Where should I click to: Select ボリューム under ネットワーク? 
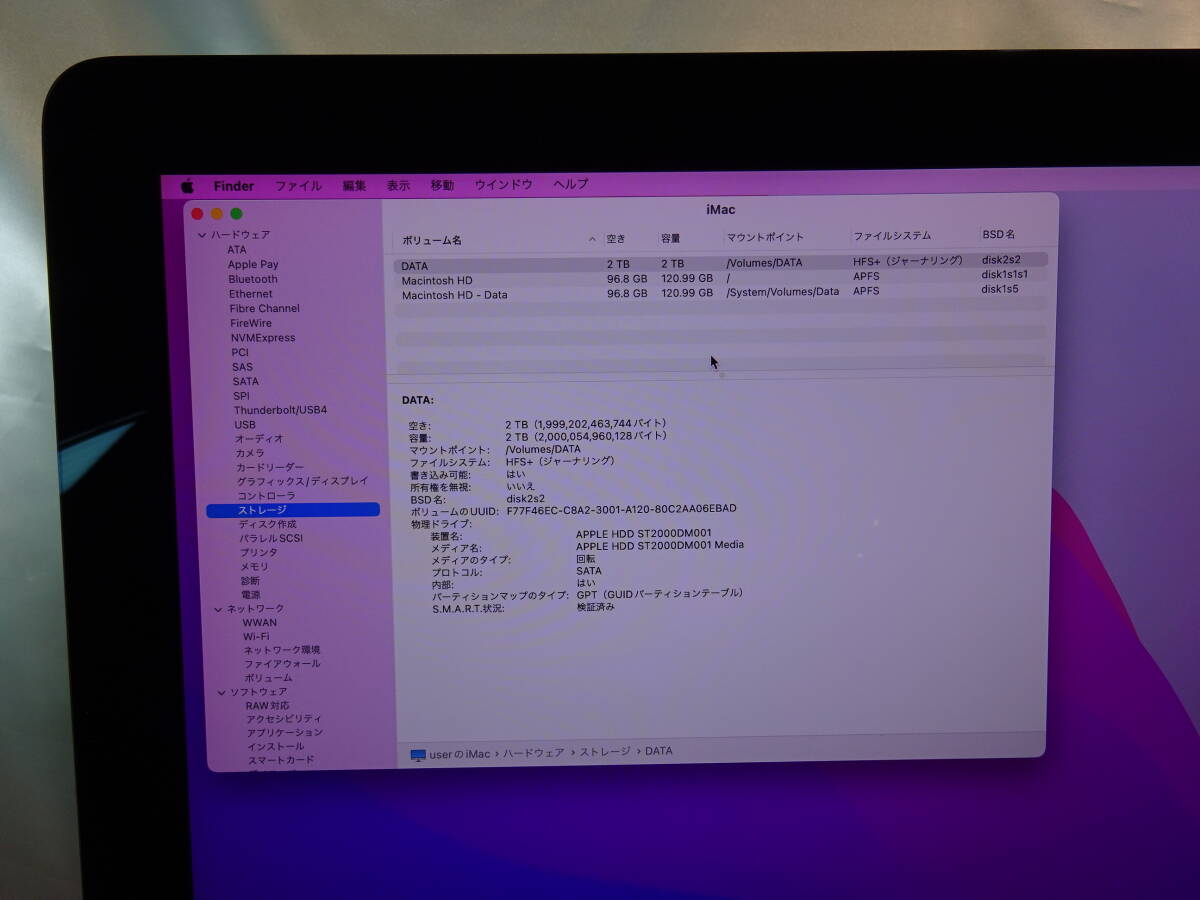269,678
